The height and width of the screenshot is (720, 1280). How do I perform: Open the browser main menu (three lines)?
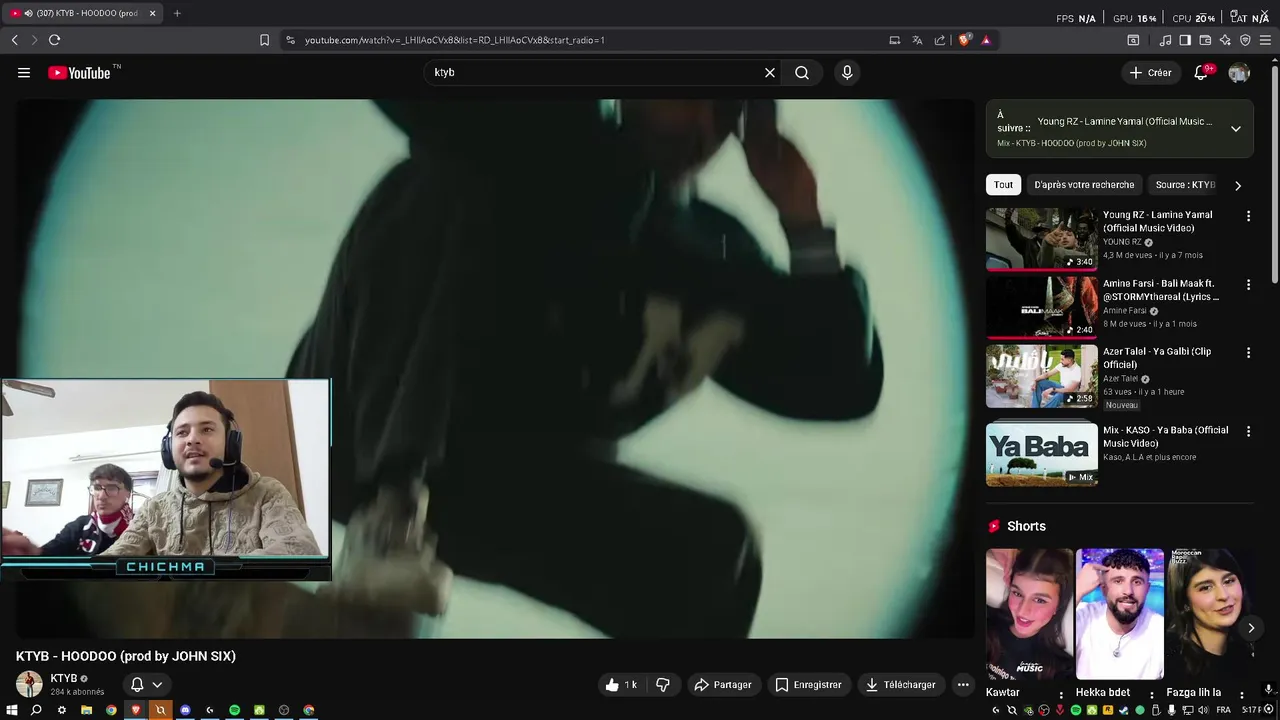tap(1266, 40)
